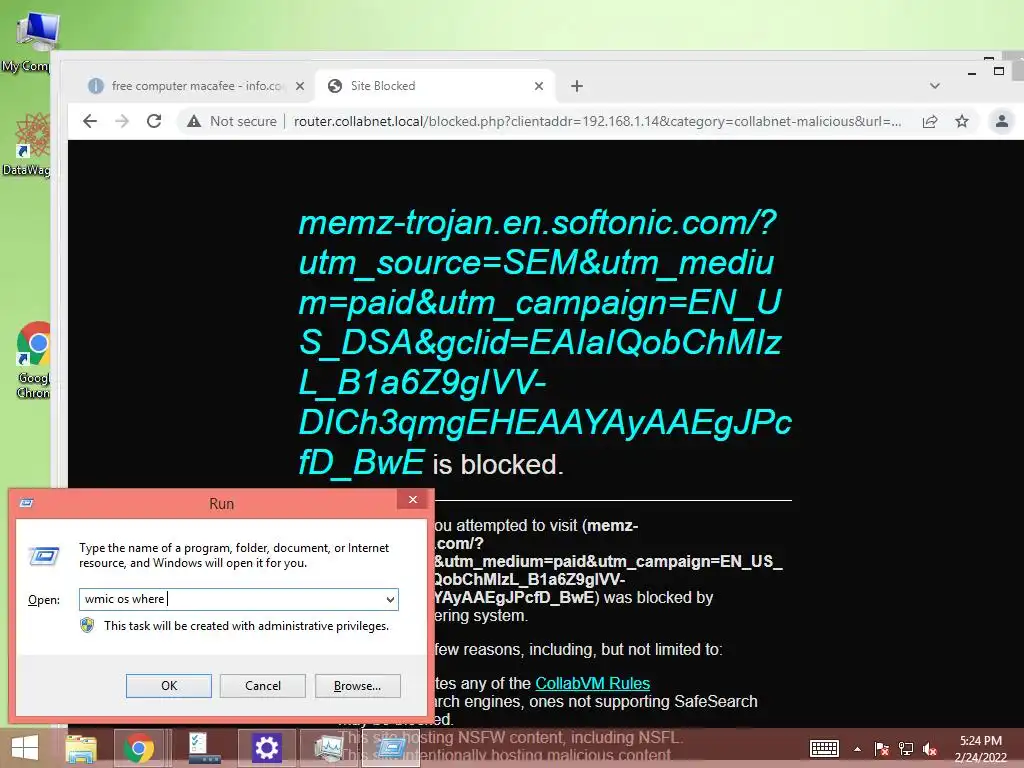This screenshot has height=768, width=1024.
Task: Go back in Chrome browser
Action: coord(90,121)
